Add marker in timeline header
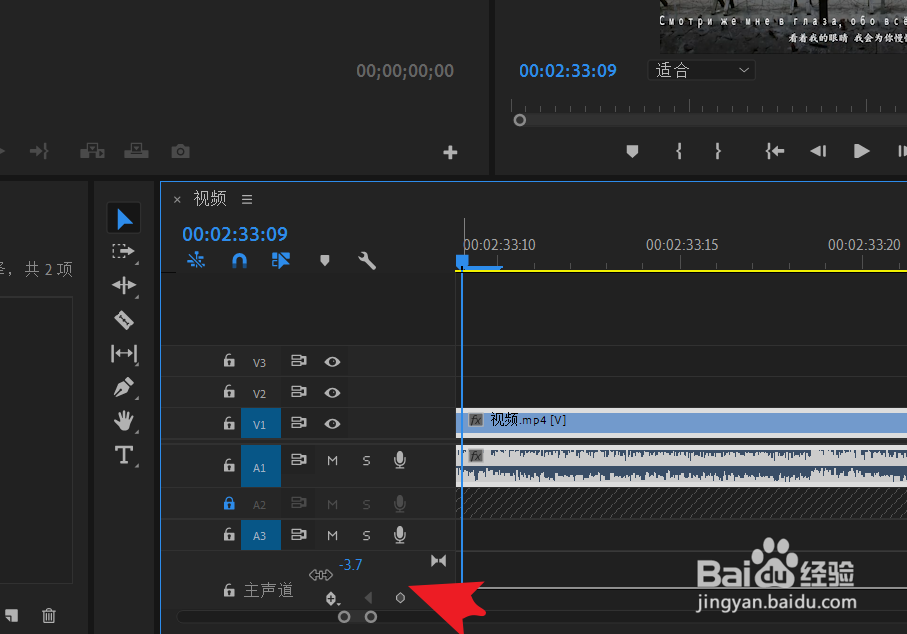This screenshot has width=907, height=634. tap(325, 260)
